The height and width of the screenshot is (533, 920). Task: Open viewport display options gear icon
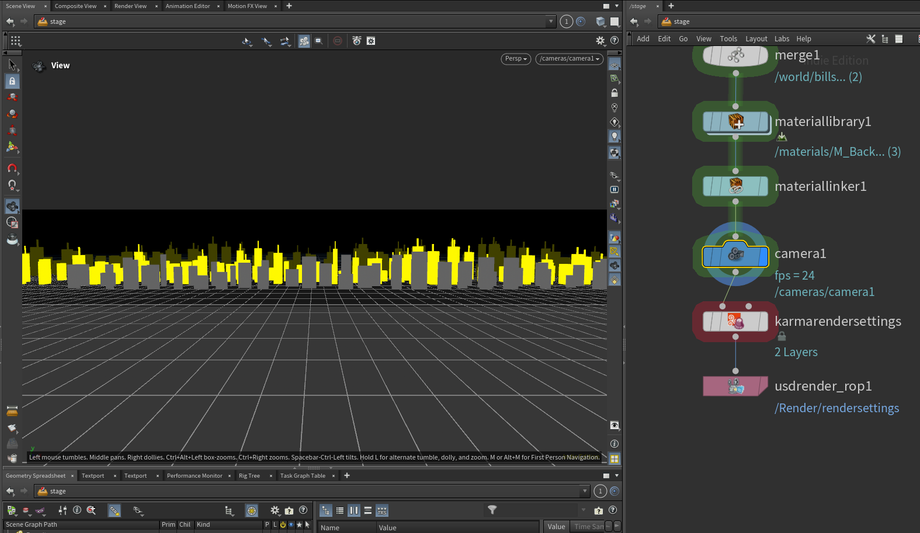tap(600, 41)
